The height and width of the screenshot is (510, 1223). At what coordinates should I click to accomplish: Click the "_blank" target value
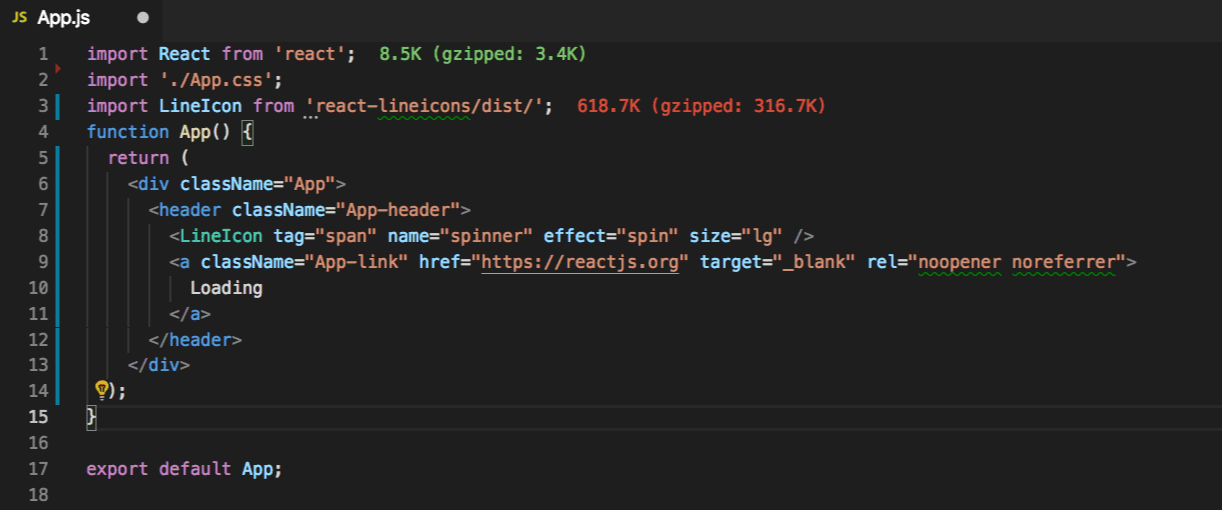pos(814,262)
